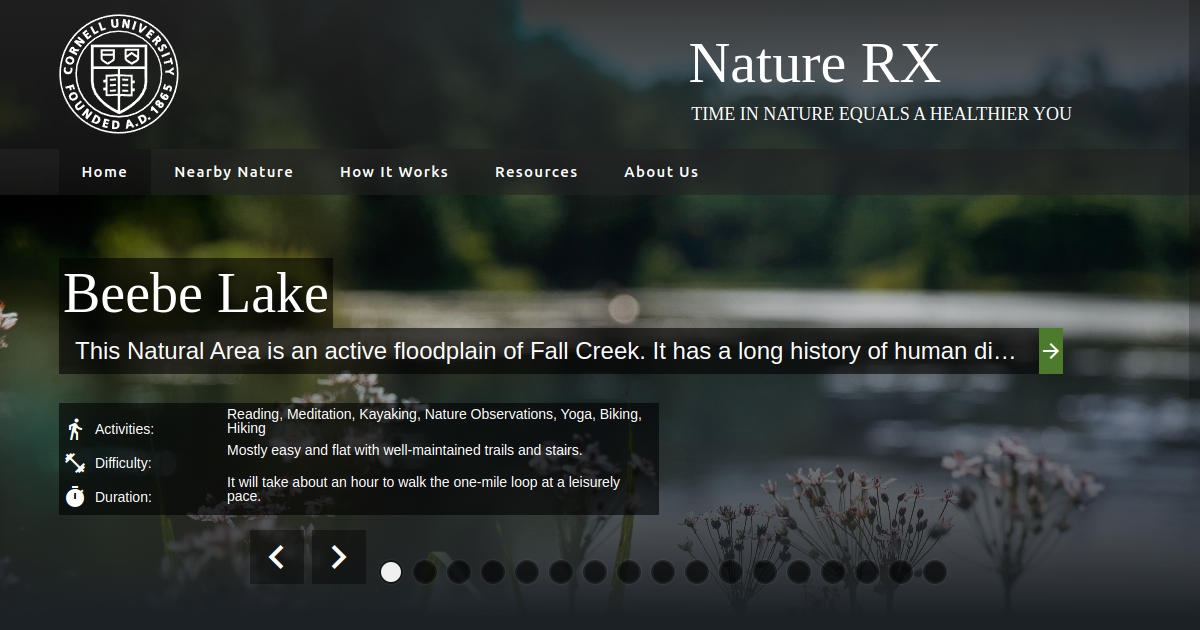Select the last carousel indicator dot
The image size is (1200, 630).
click(935, 572)
